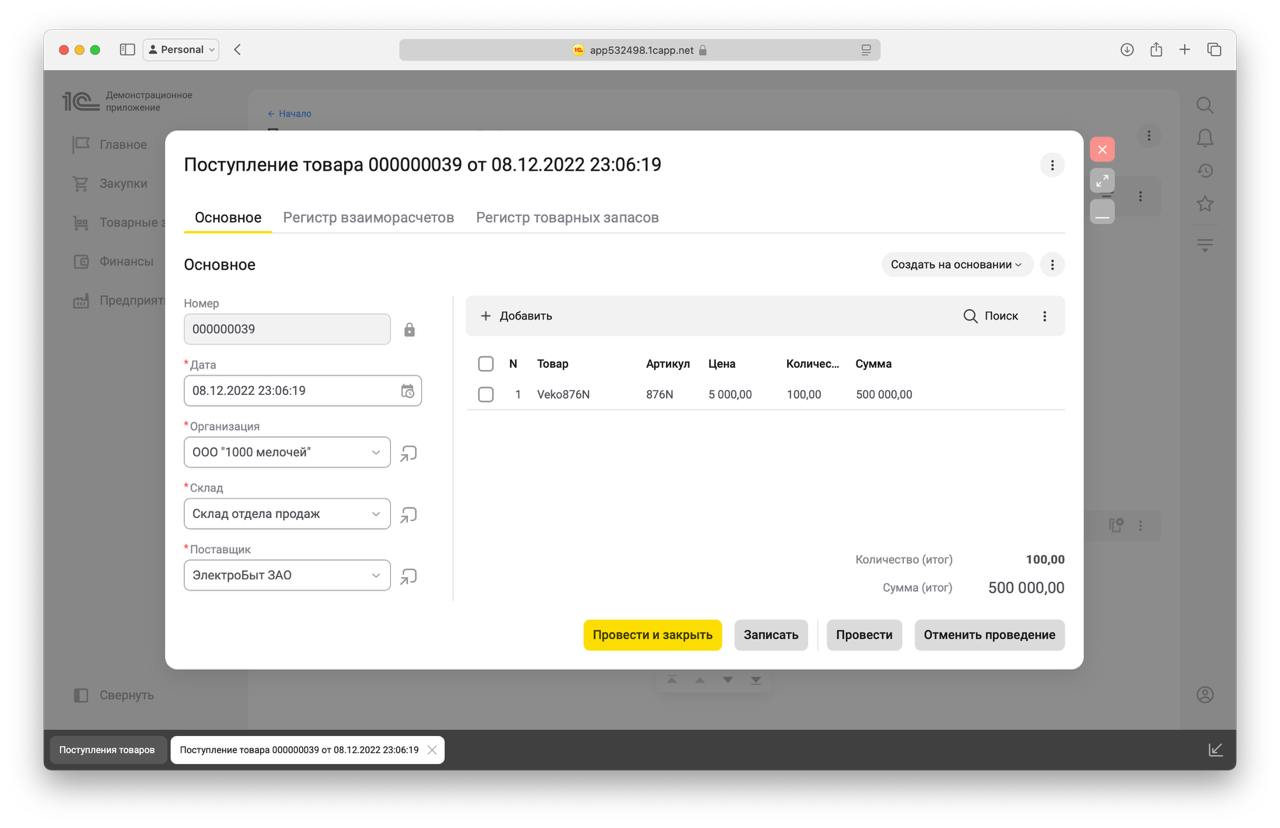This screenshot has width=1280, height=828.
Task: Switch to Регистр товарных запасов tab
Action: [567, 218]
